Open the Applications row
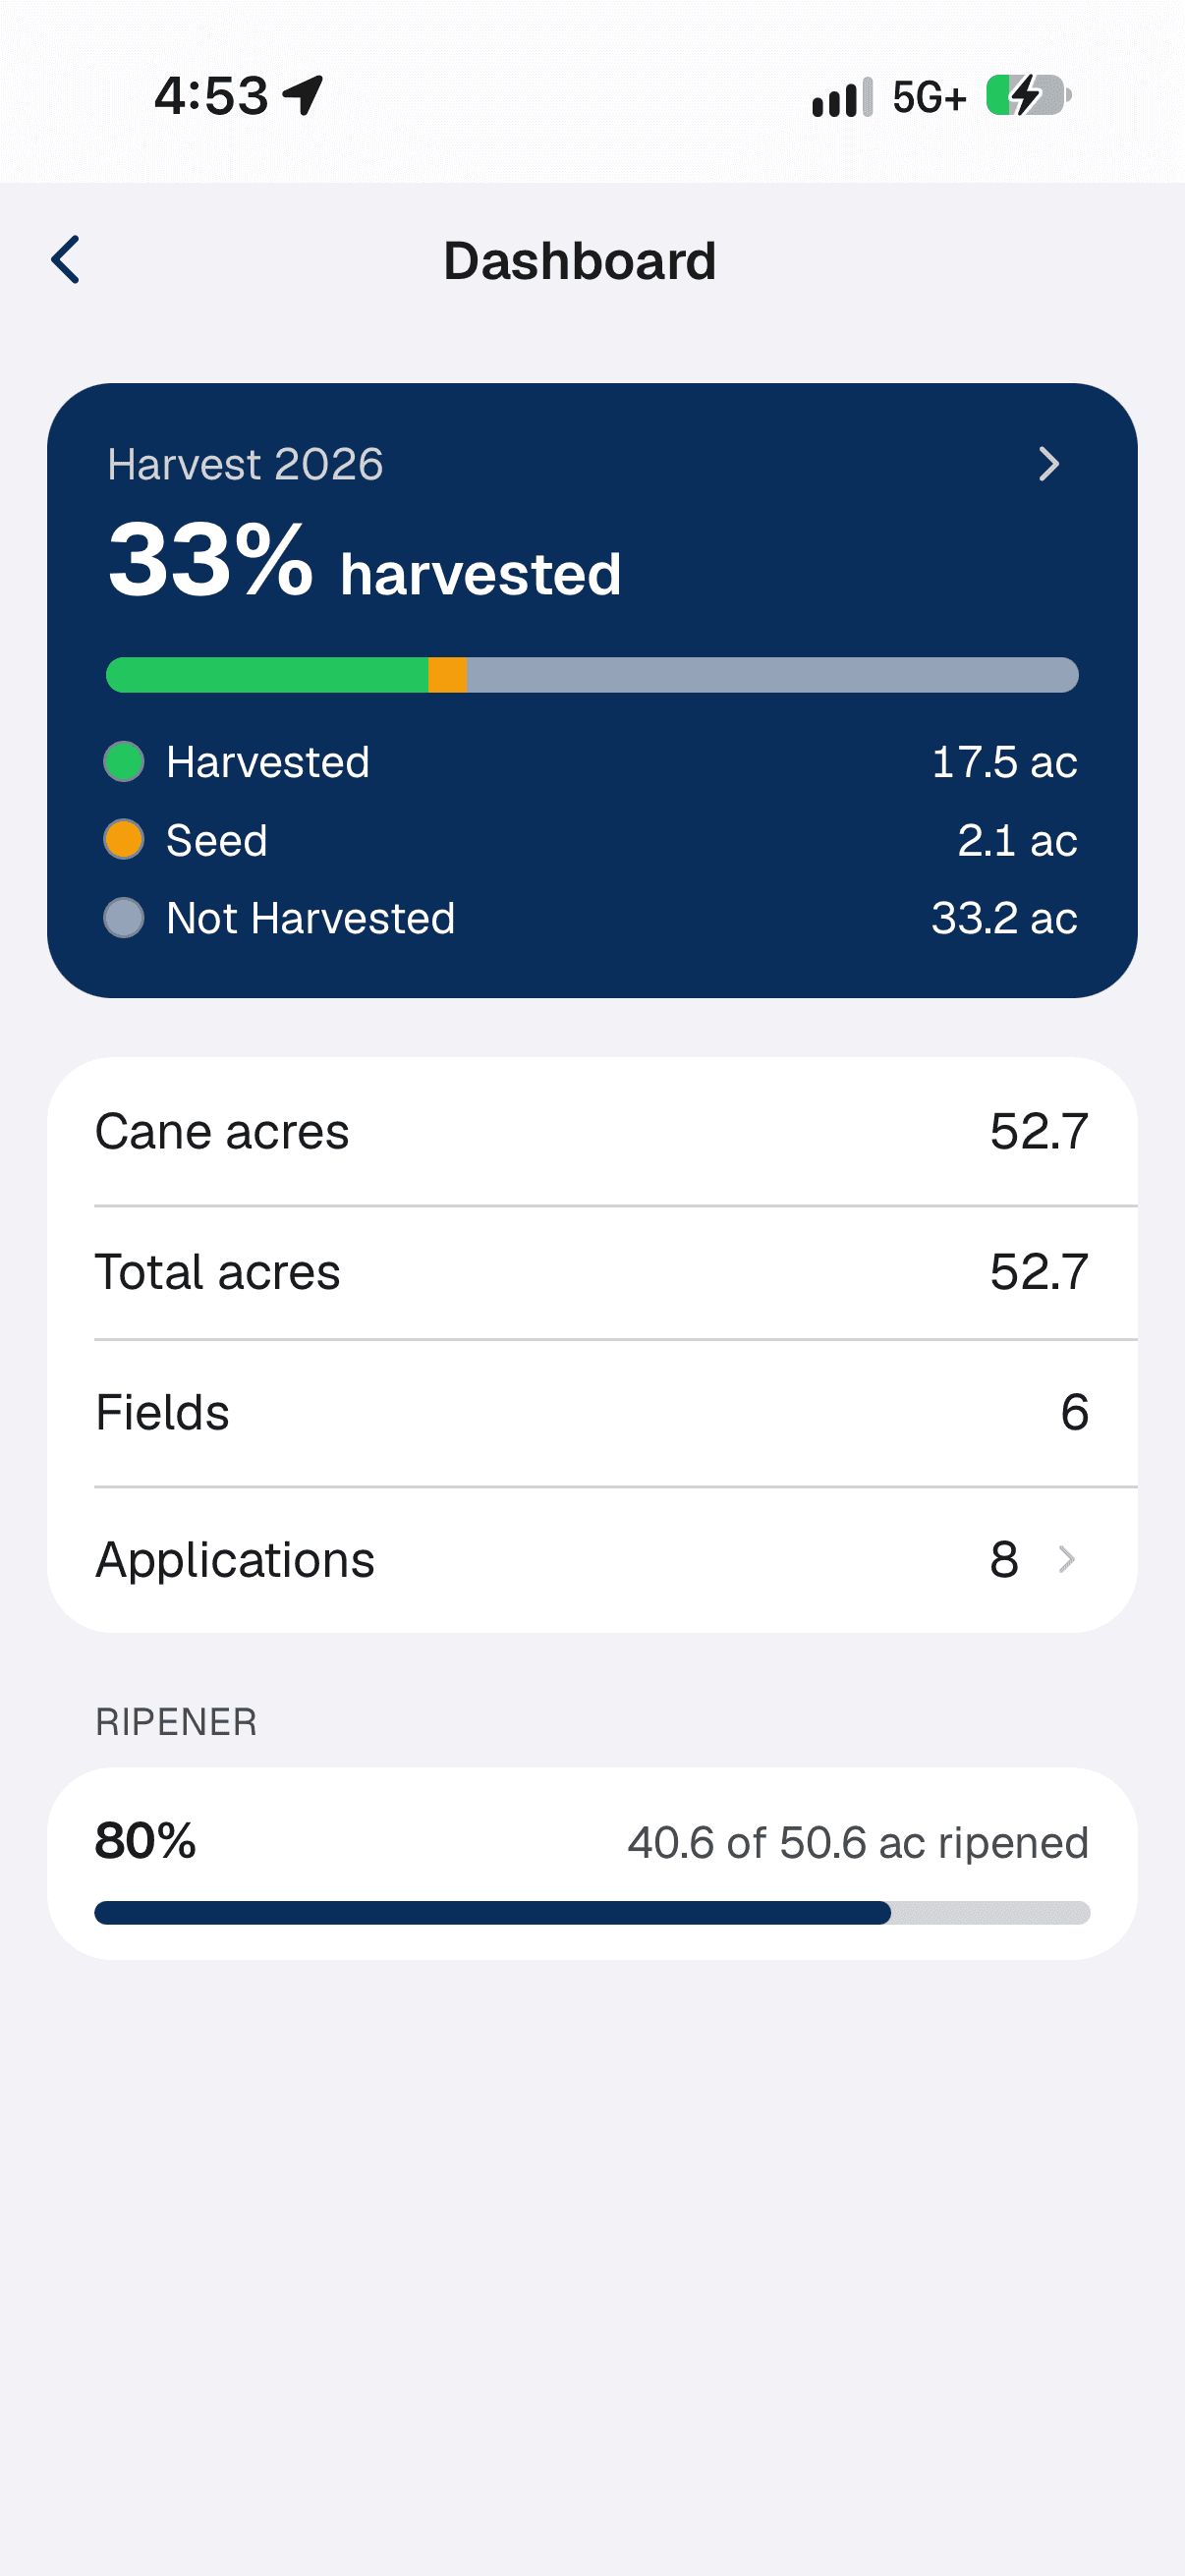1185x2576 pixels. (x=592, y=1560)
